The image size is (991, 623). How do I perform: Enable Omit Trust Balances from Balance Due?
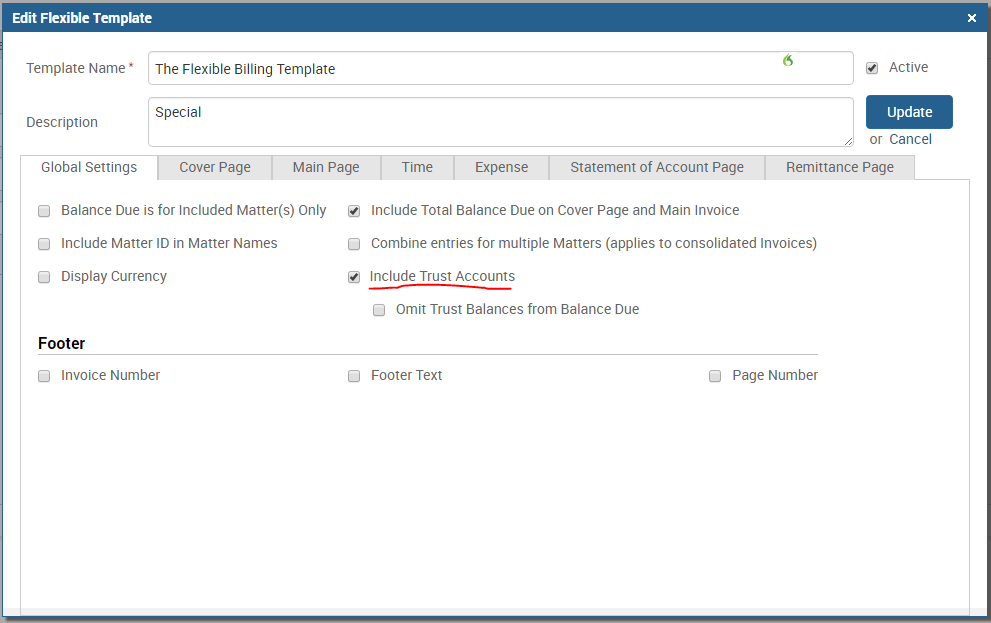[379, 310]
